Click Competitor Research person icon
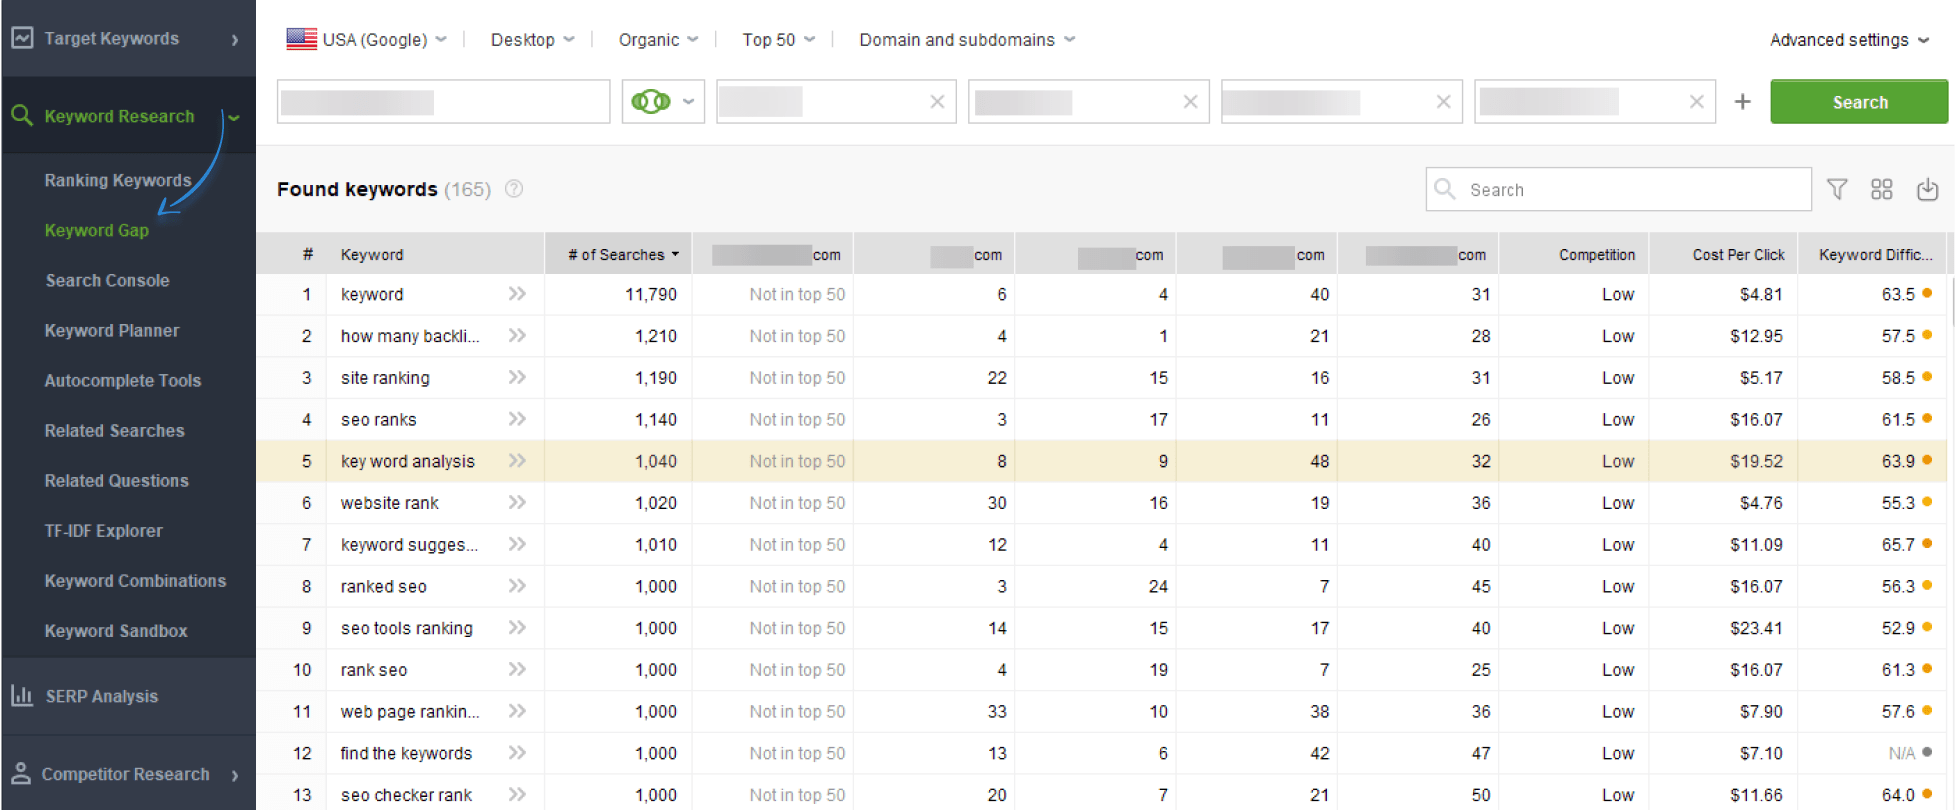Viewport: 1955px width, 810px height. click(x=21, y=773)
